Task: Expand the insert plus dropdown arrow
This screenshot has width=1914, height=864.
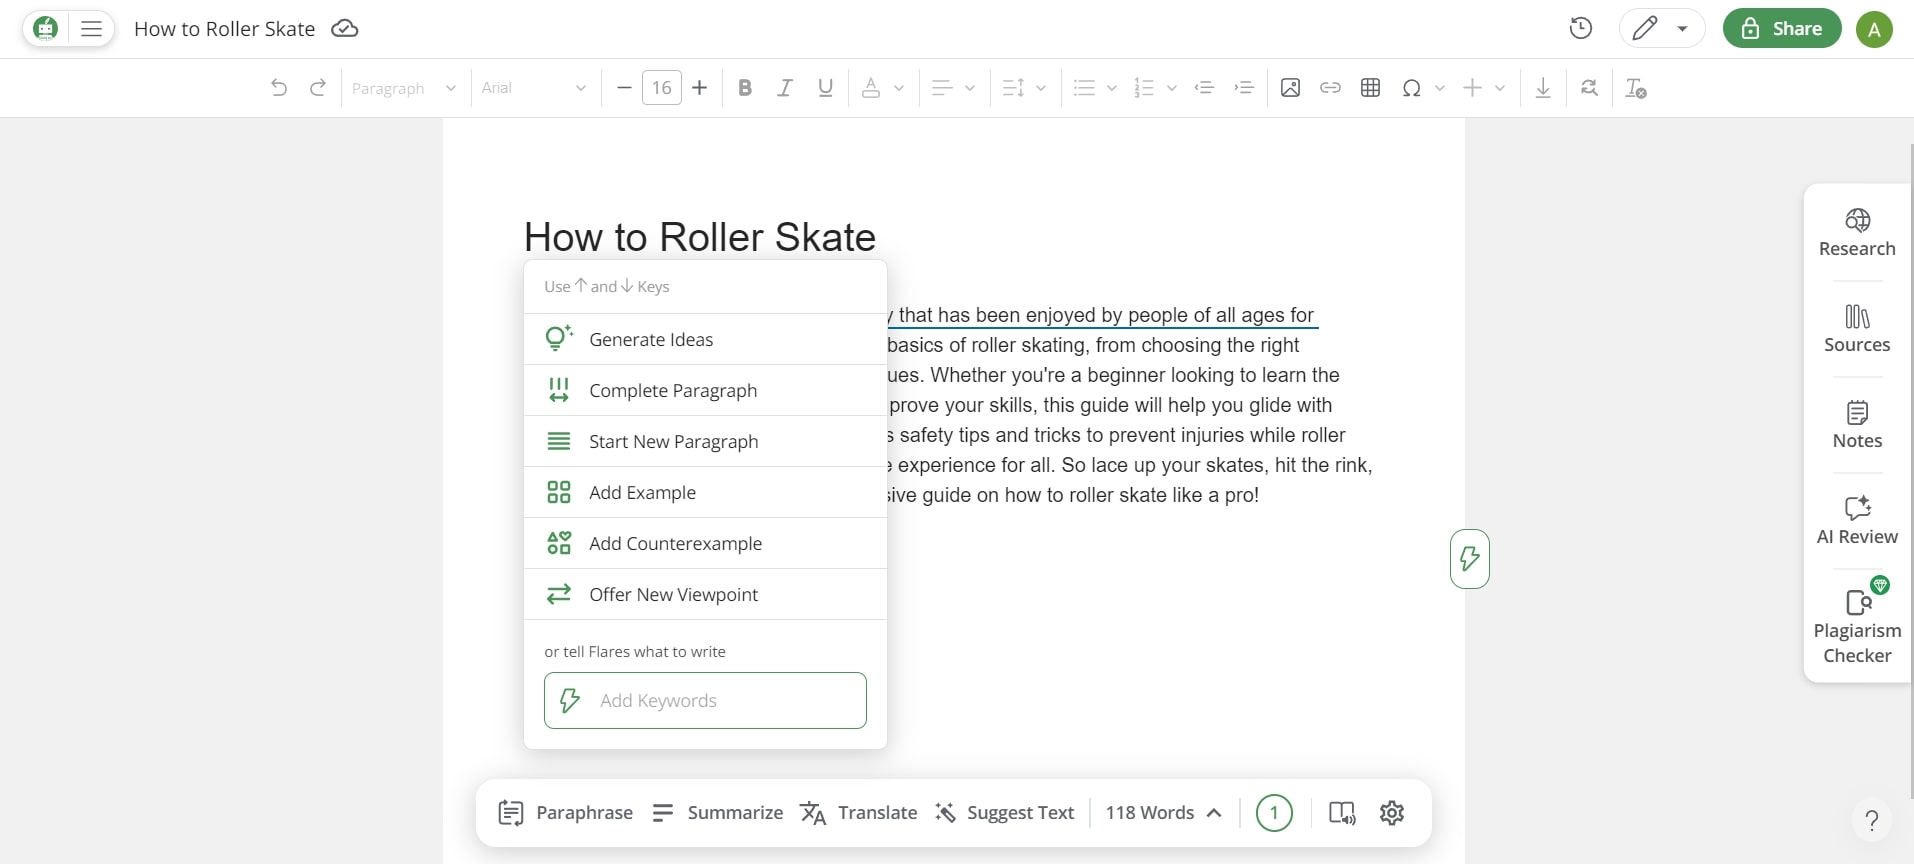Action: 1500,88
